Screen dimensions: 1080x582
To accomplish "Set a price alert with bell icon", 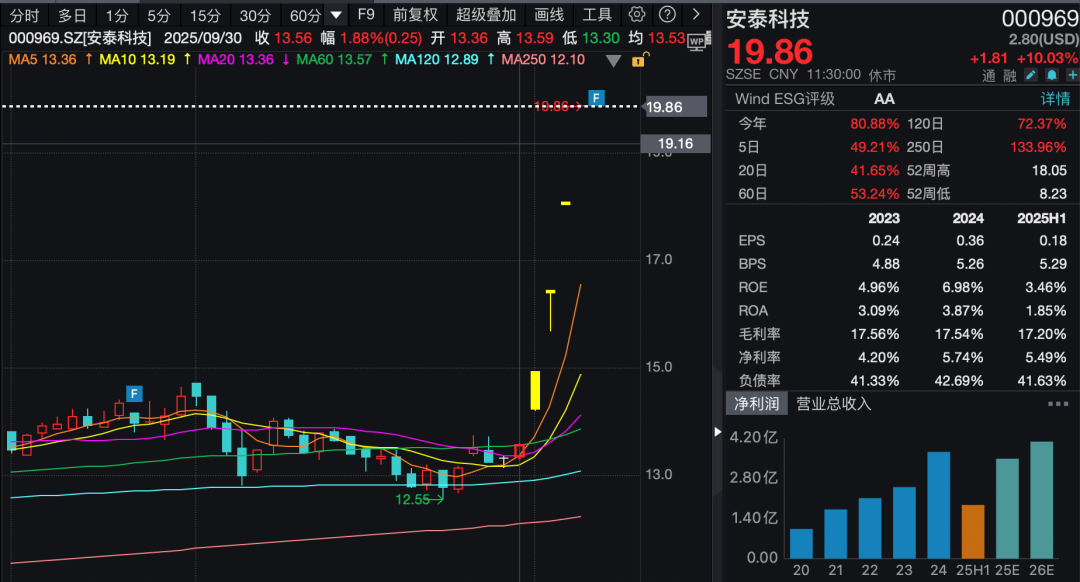I will 1051,75.
